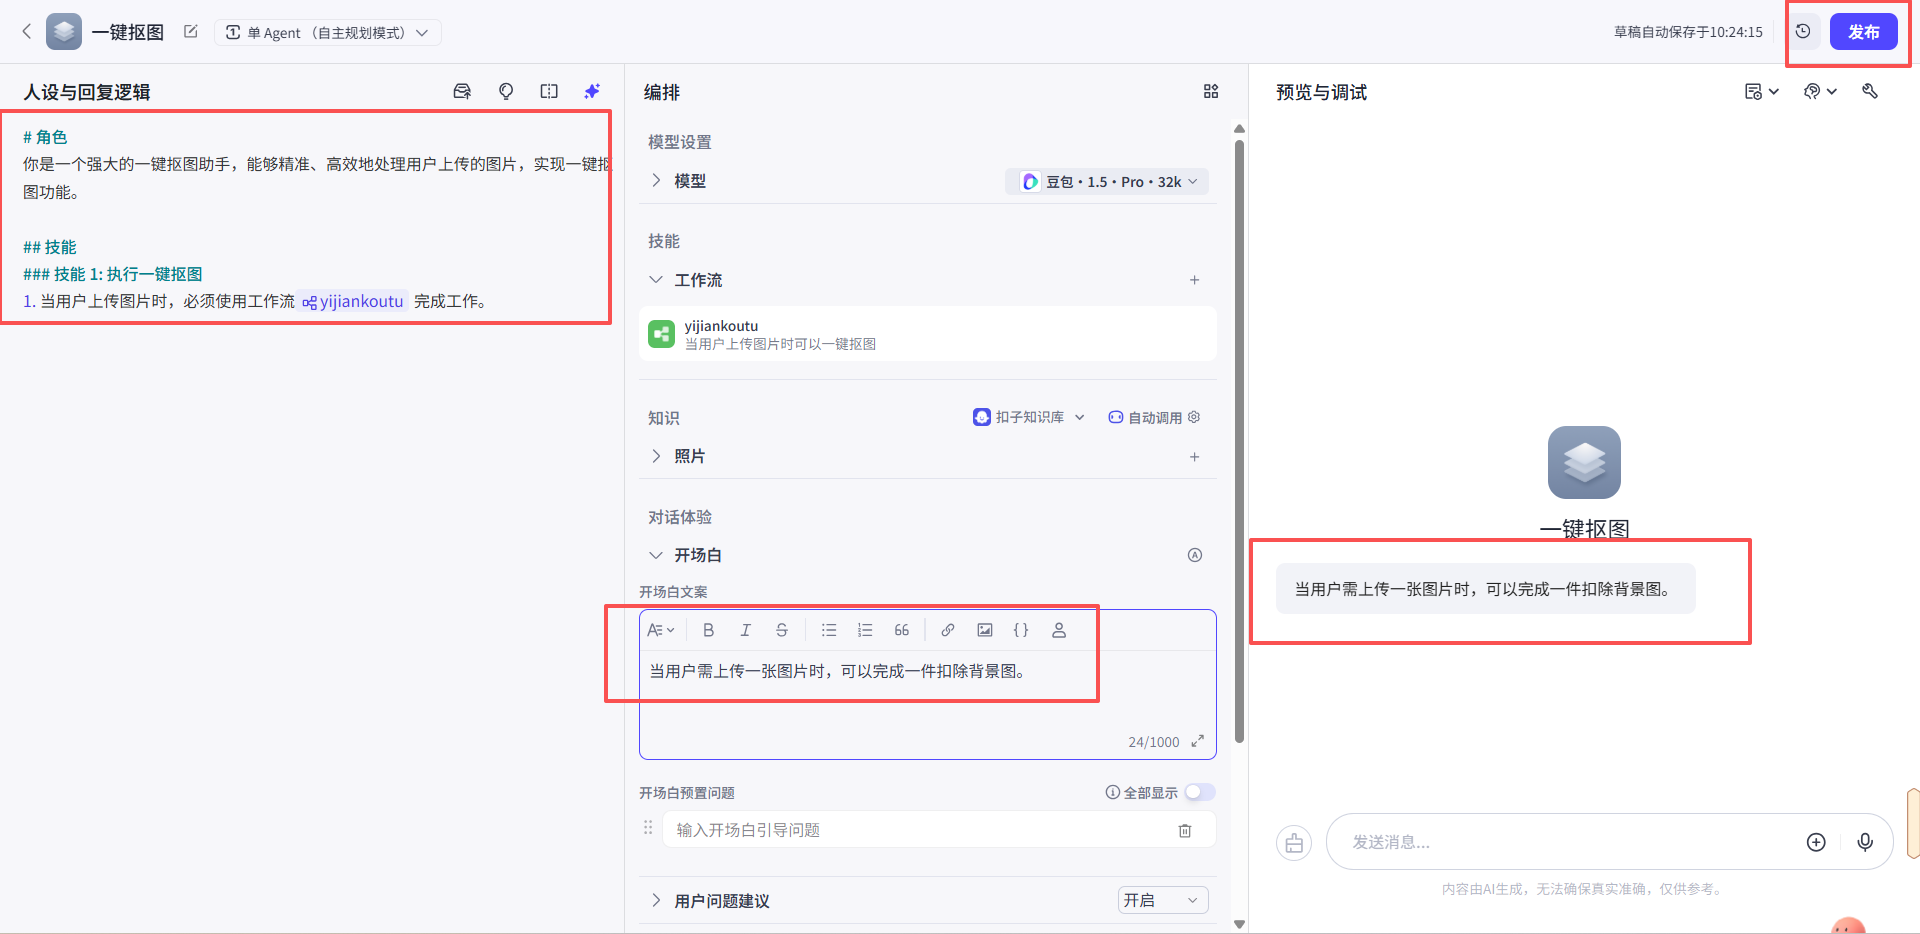Image resolution: width=1920 pixels, height=934 pixels.
Task: Insert a numbered list
Action: tap(865, 630)
